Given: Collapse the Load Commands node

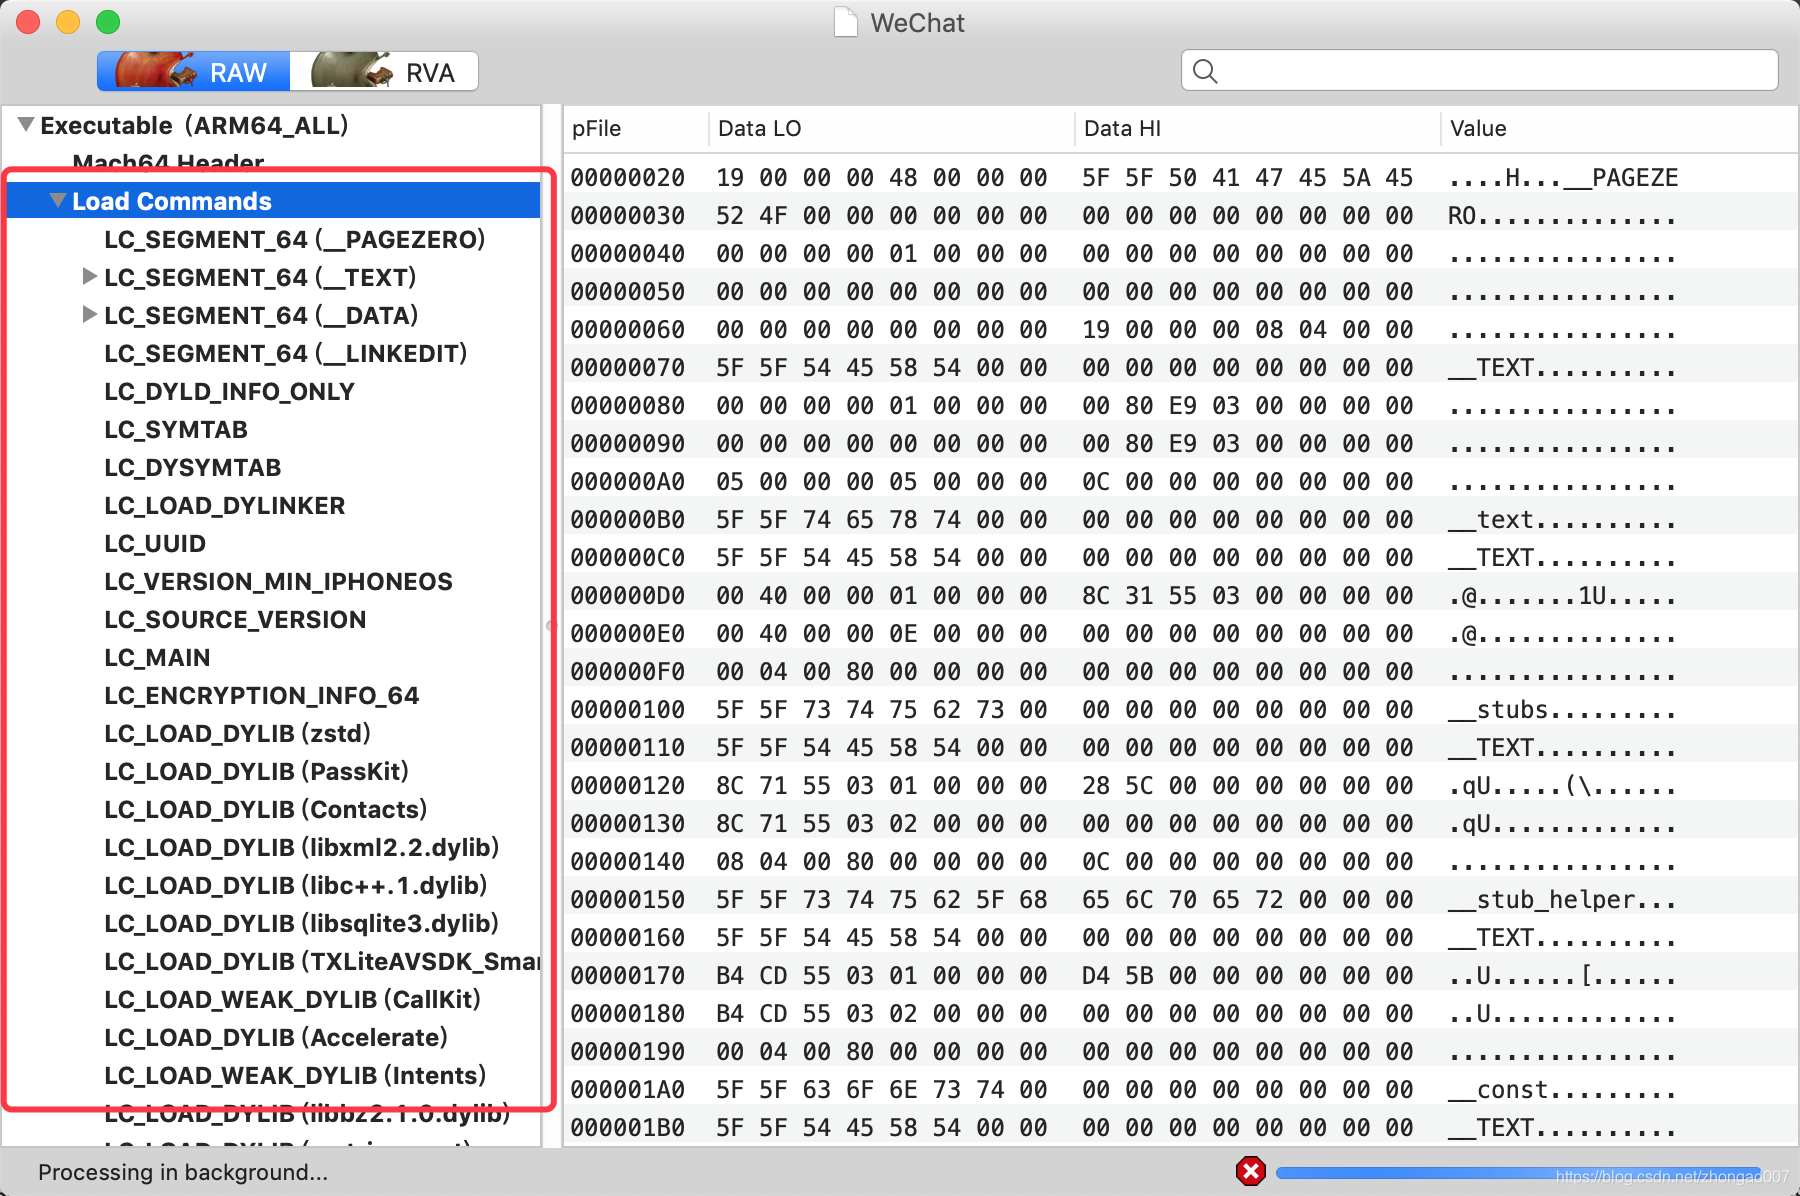Looking at the screenshot, I should [x=58, y=201].
